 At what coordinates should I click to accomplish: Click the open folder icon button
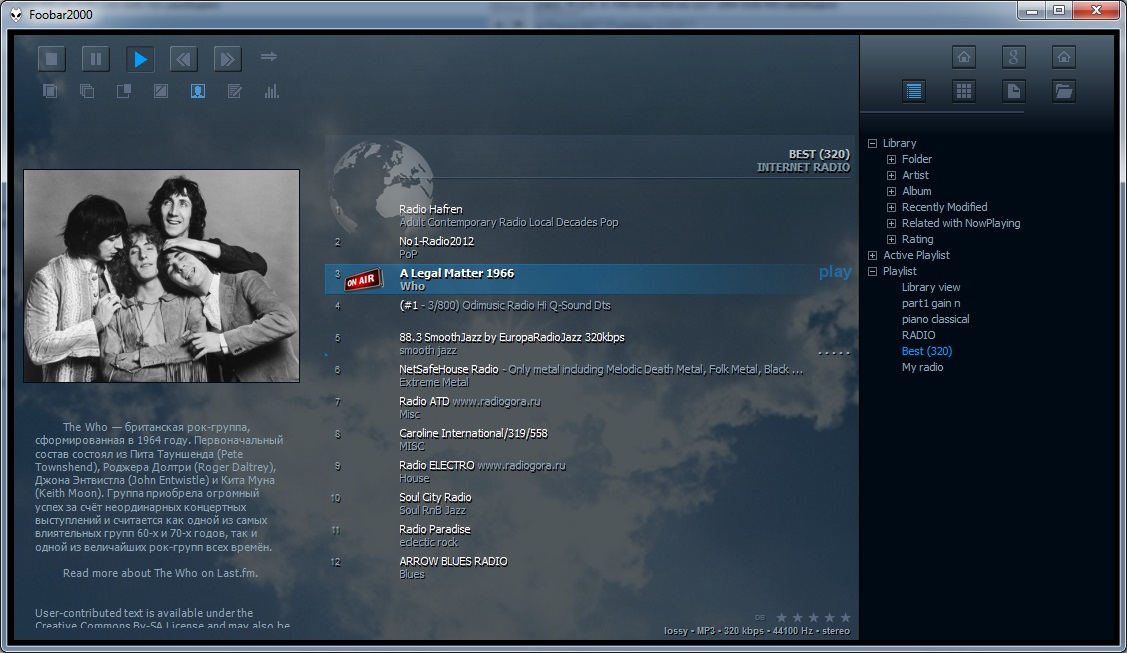[1064, 91]
